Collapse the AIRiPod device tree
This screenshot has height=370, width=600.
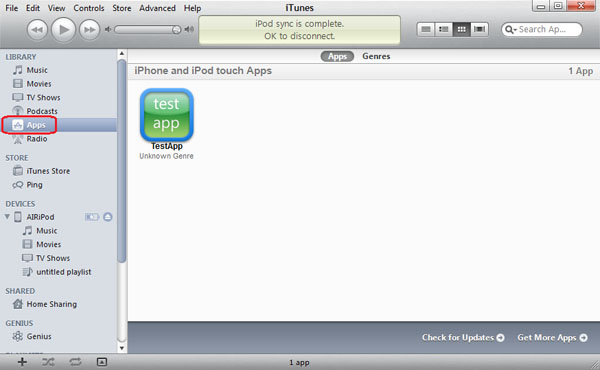(x=7, y=217)
